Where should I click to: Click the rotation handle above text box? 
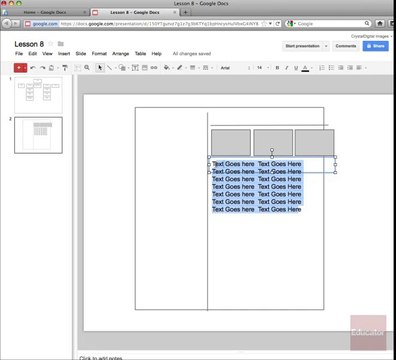click(272, 150)
